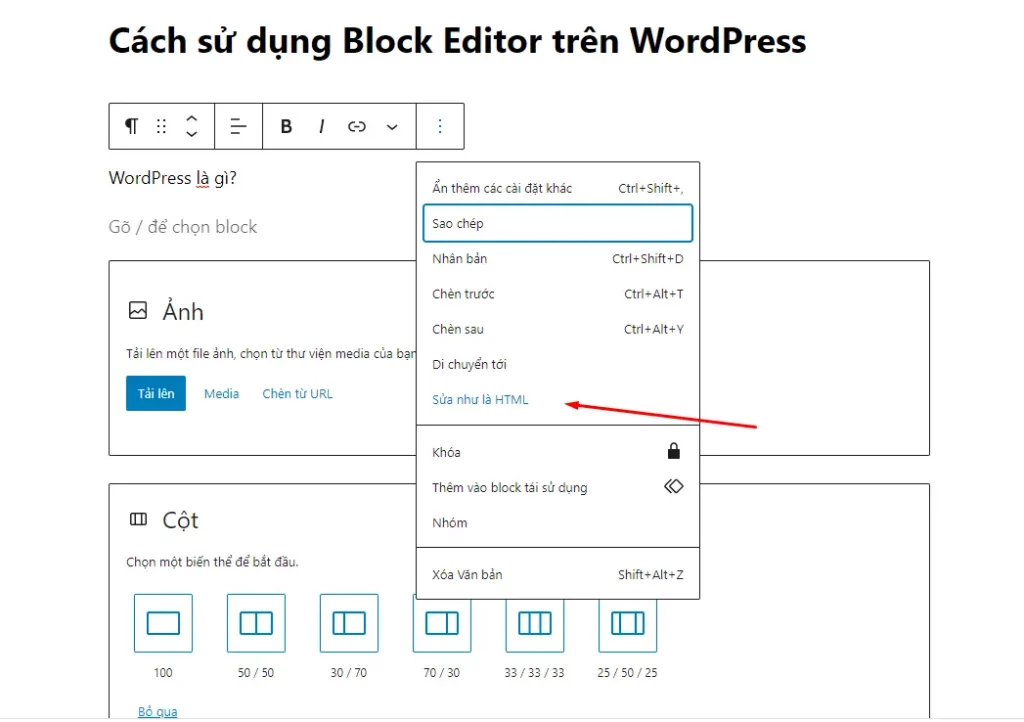This screenshot has height=722, width=1024.
Task: Choose the 70 / 30 column layout
Action: [x=442, y=625]
